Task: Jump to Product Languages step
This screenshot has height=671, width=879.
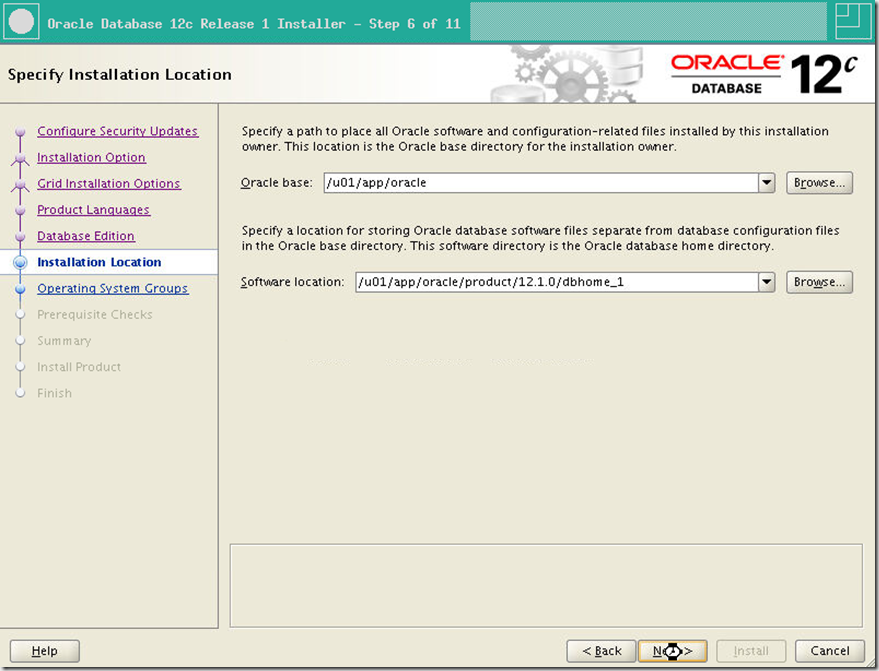Action: click(93, 210)
